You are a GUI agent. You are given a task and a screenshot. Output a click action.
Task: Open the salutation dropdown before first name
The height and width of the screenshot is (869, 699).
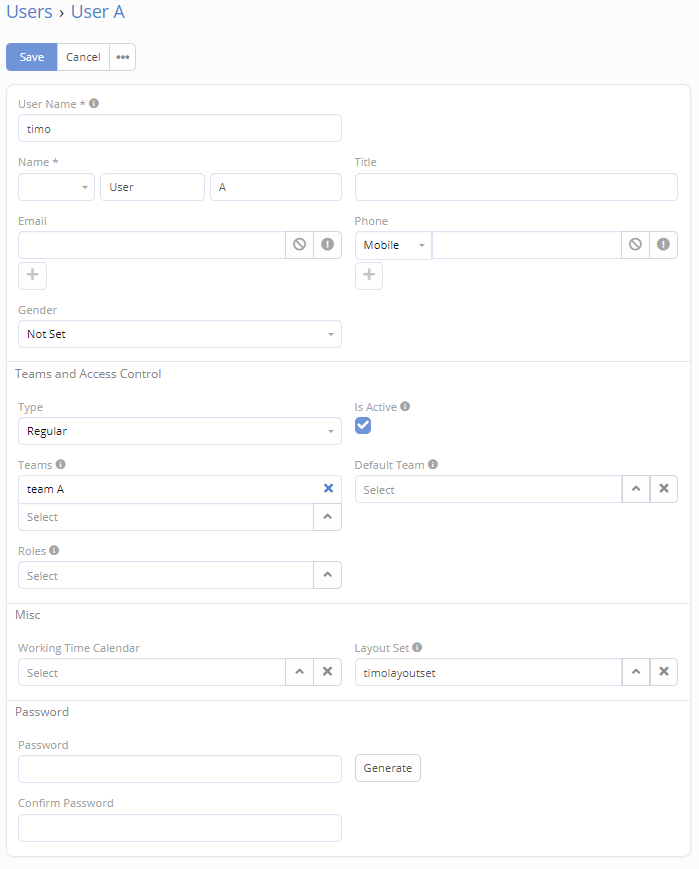(x=57, y=187)
